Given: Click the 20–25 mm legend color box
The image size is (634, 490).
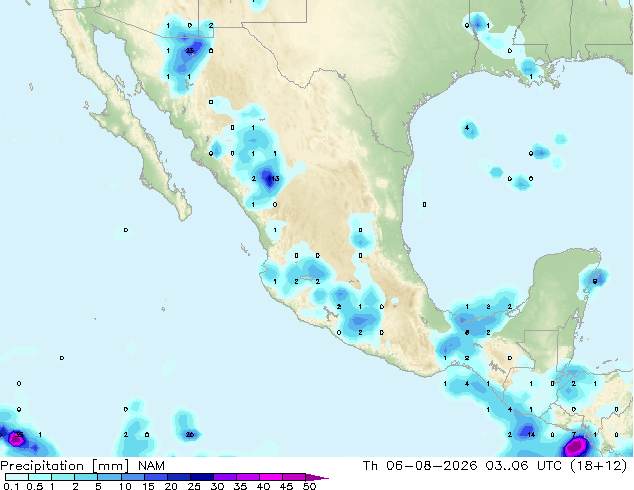Looking at the screenshot, I should point(178,477).
